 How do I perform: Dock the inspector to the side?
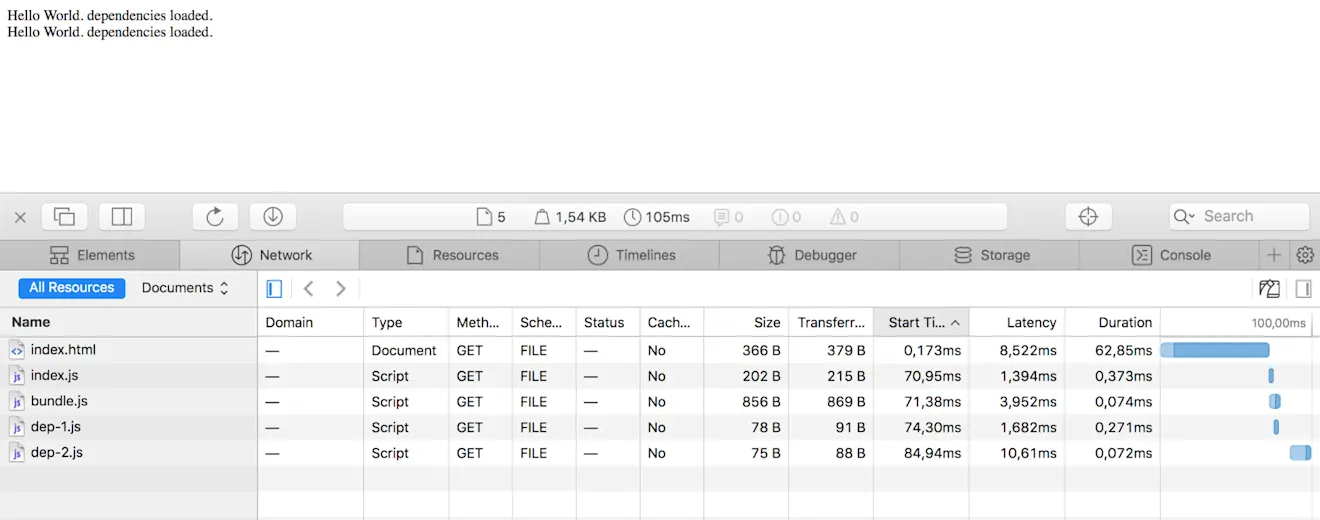coord(122,216)
